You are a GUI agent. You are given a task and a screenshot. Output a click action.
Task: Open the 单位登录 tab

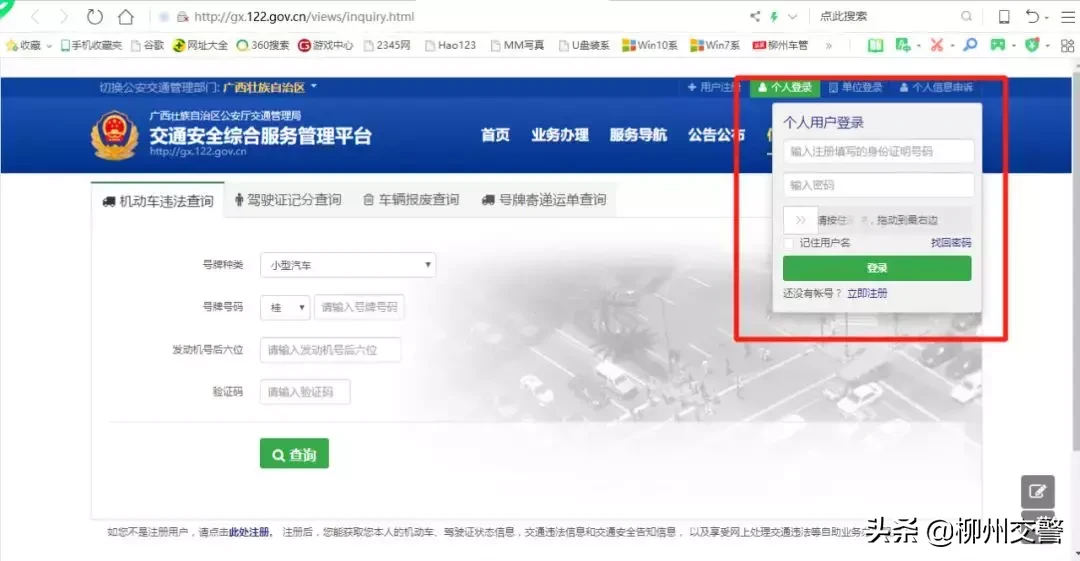[855, 88]
